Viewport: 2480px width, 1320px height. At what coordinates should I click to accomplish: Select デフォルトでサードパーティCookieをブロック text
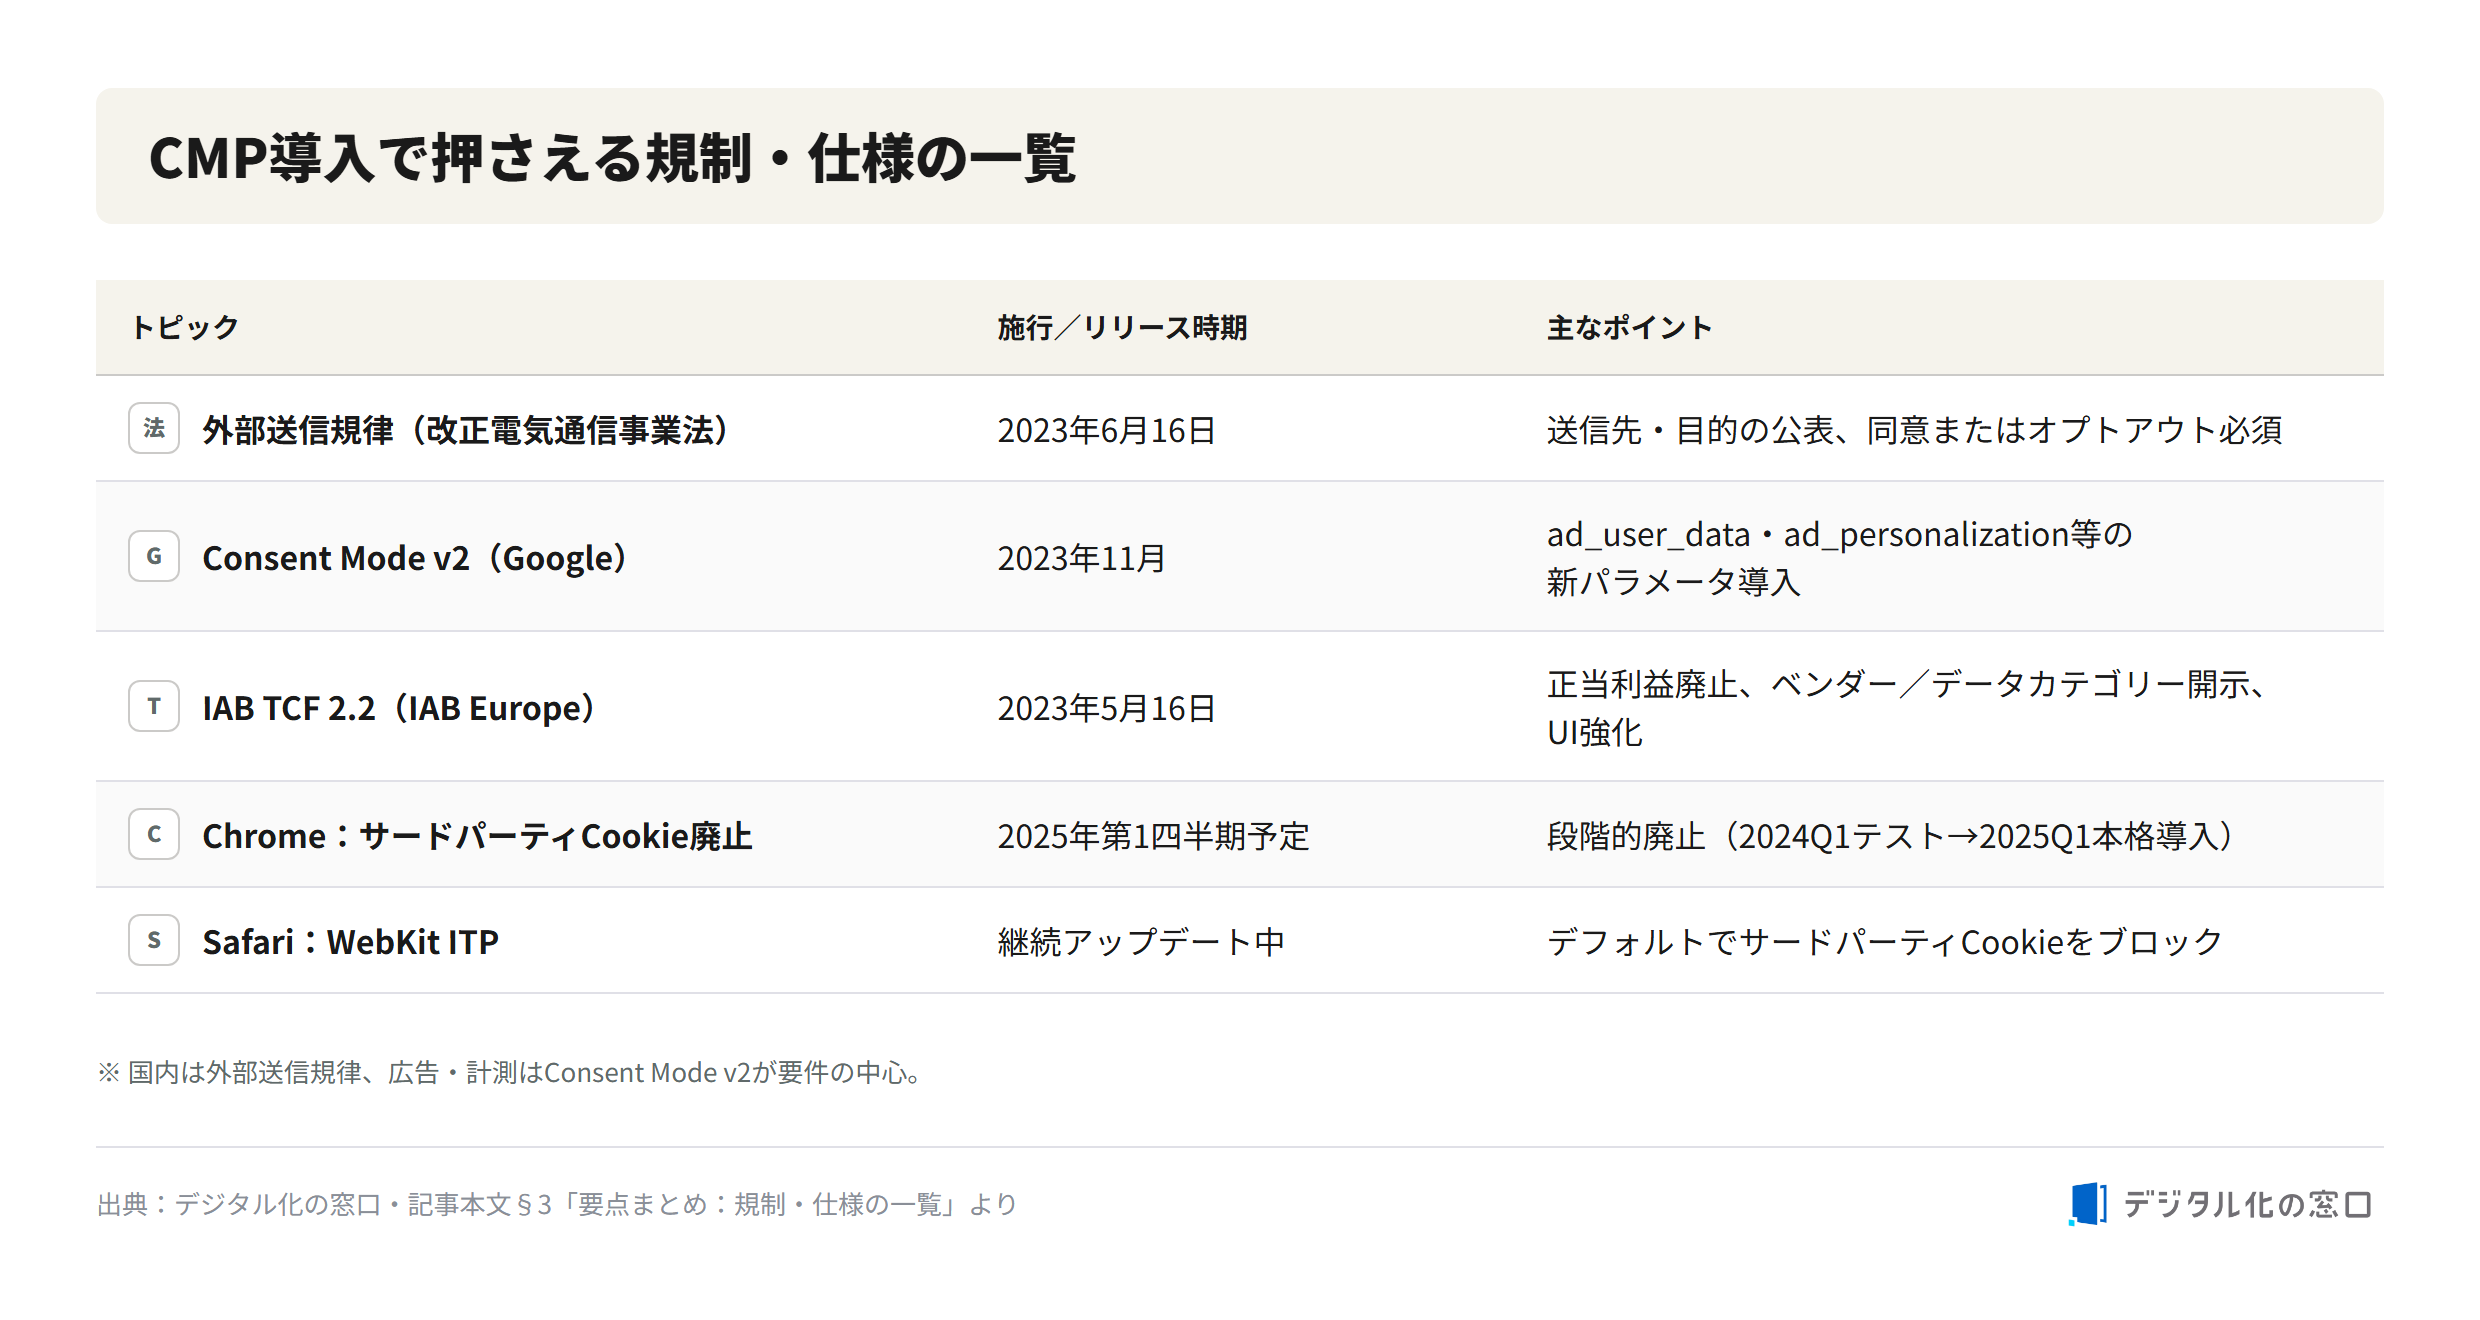pyautogui.click(x=1884, y=942)
